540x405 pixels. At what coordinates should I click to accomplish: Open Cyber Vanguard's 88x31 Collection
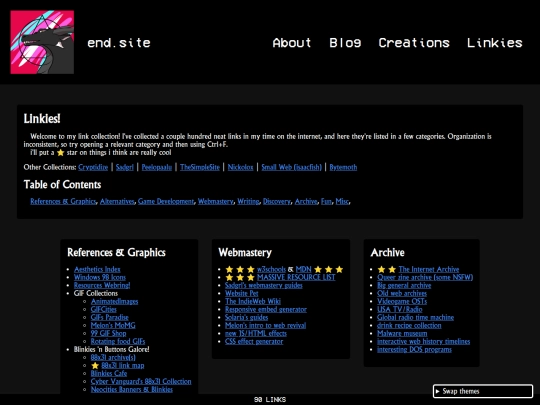pyautogui.click(x=141, y=382)
